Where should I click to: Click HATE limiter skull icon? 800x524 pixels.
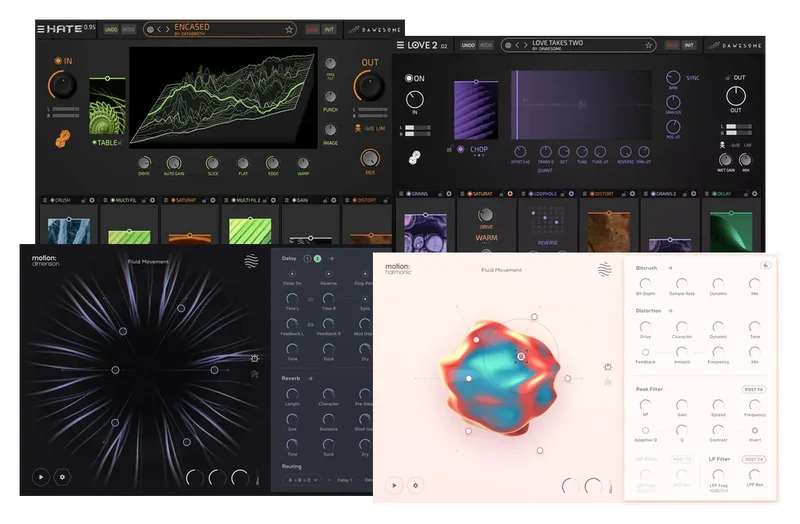[x=358, y=128]
